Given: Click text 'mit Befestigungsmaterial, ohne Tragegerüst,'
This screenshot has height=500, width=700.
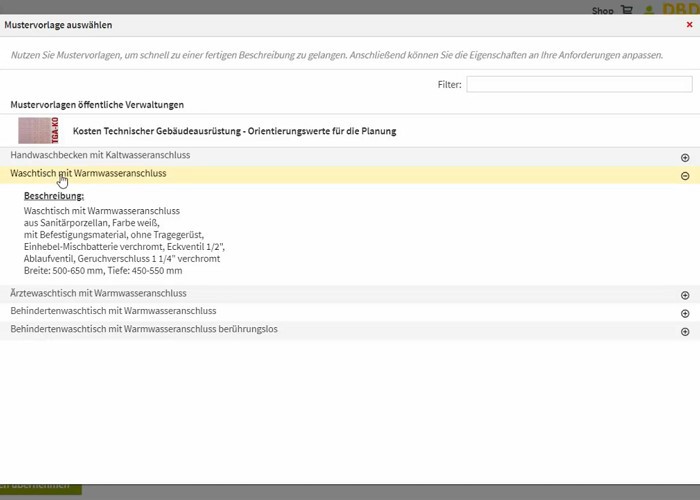Looking at the screenshot, I should [x=114, y=235].
